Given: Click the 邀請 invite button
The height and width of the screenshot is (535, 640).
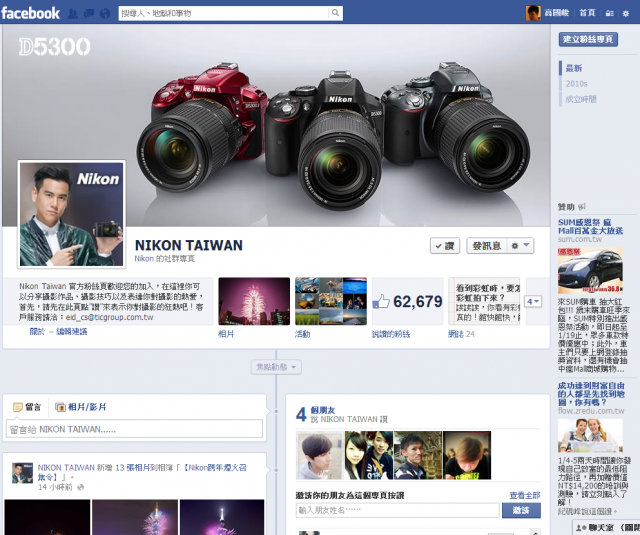Looking at the screenshot, I should tap(521, 511).
